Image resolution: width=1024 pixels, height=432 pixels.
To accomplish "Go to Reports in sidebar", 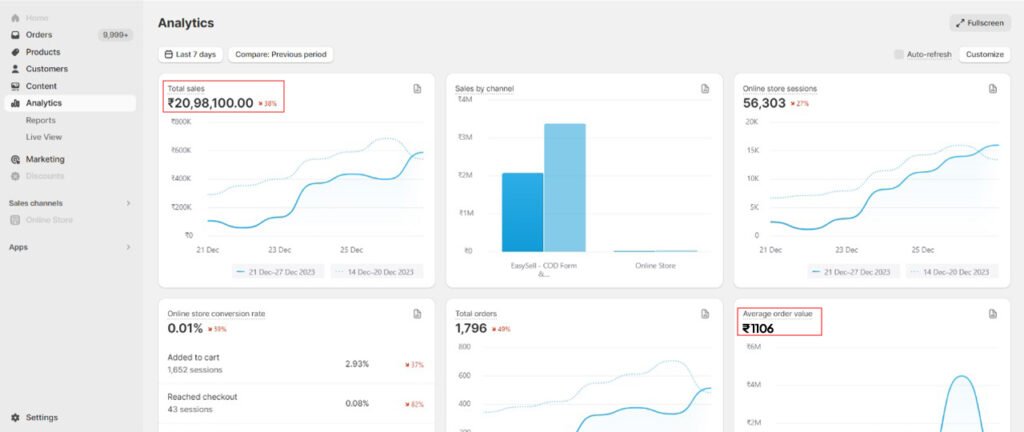I will (41, 120).
